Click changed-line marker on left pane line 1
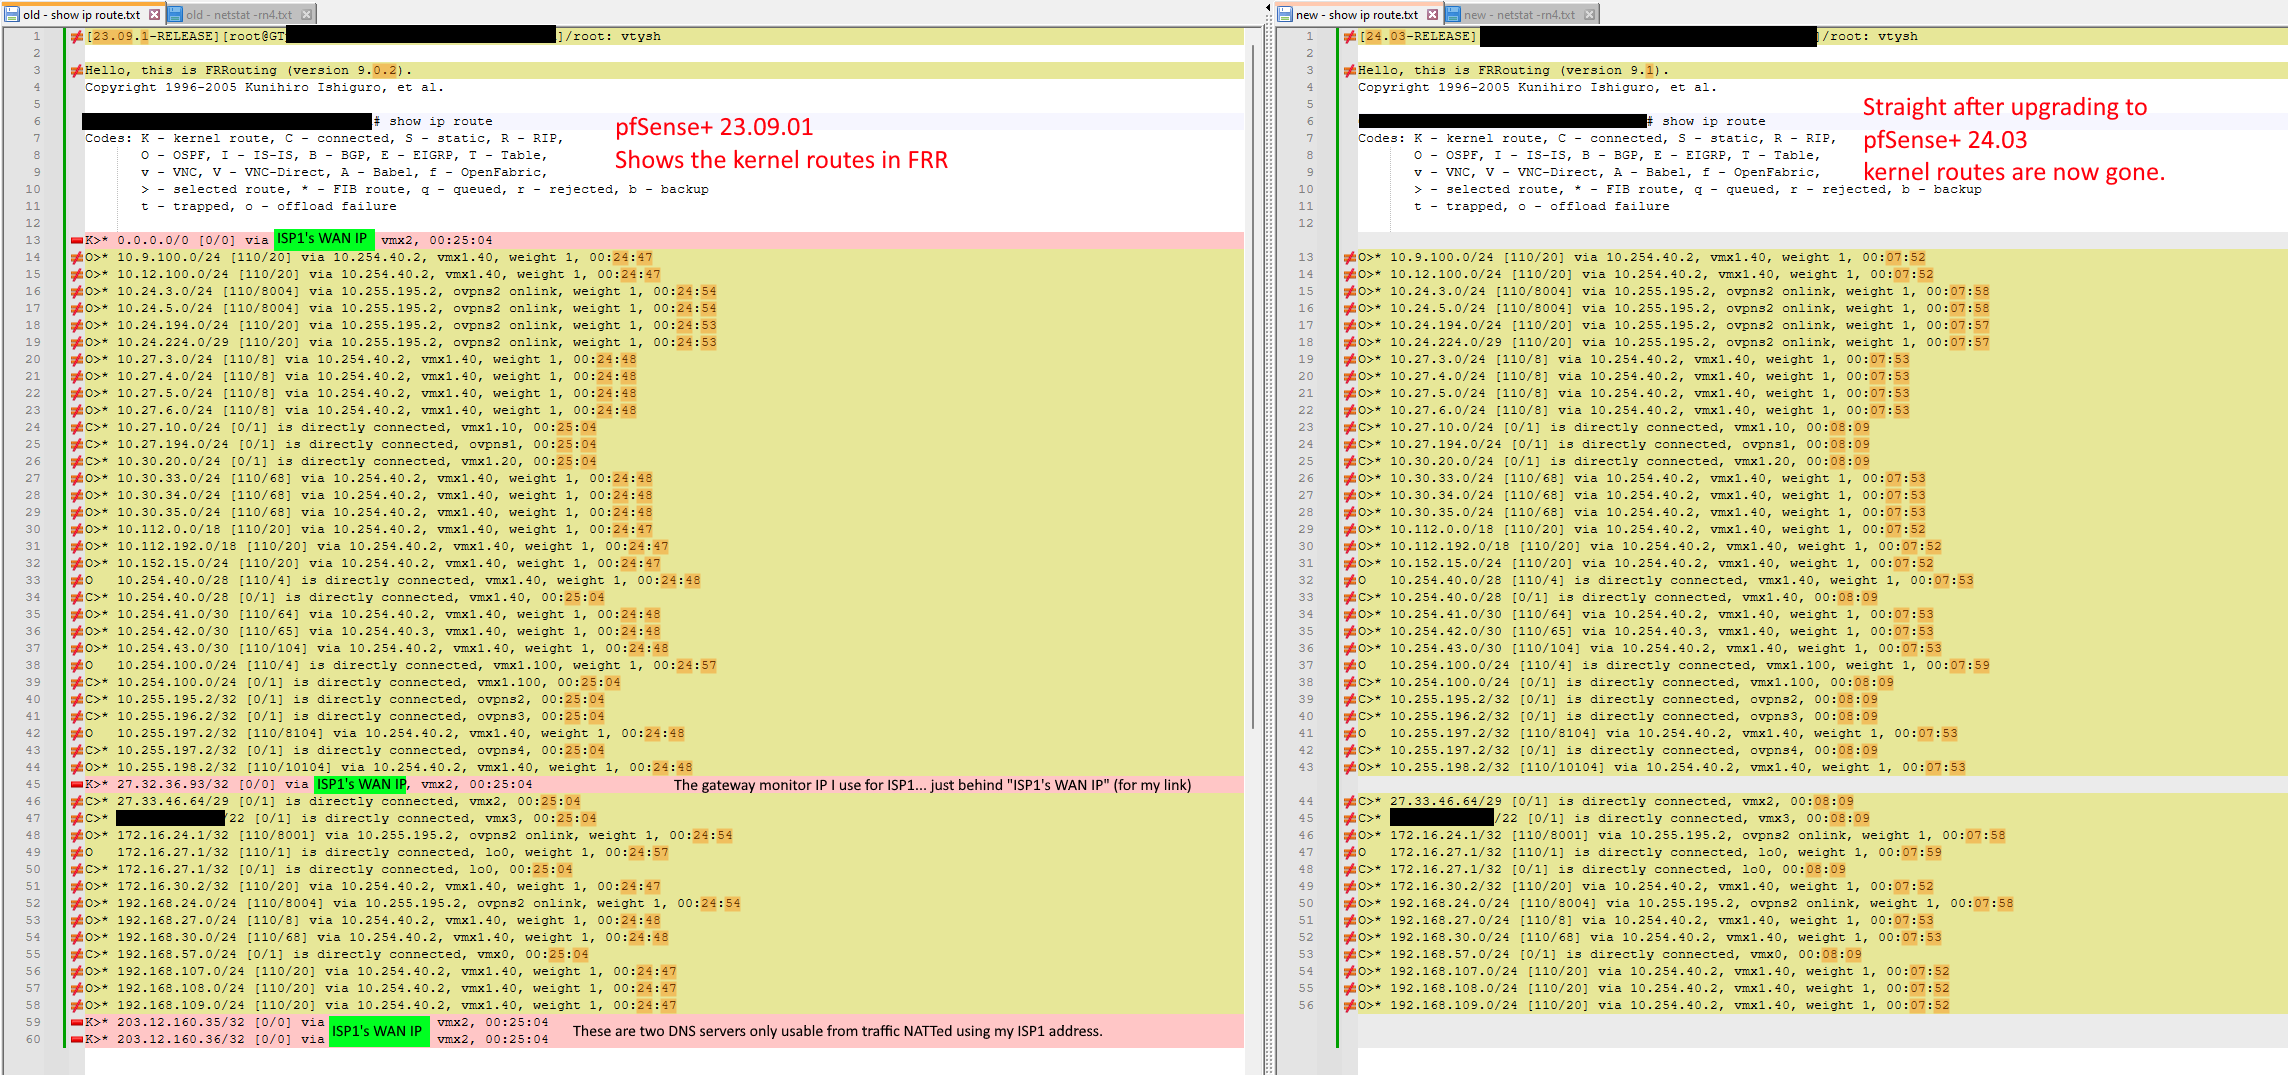 point(77,37)
